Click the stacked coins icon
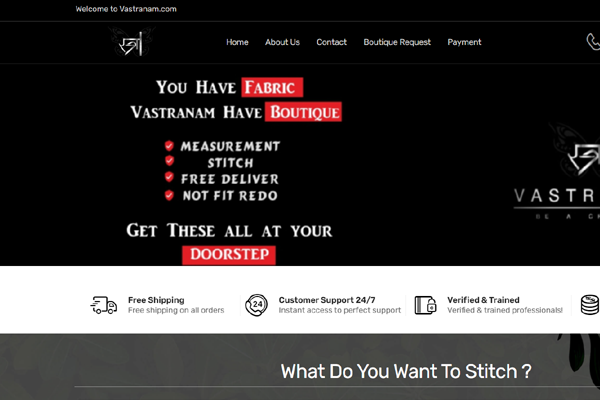Image resolution: width=600 pixels, height=400 pixels. pyautogui.click(x=590, y=305)
